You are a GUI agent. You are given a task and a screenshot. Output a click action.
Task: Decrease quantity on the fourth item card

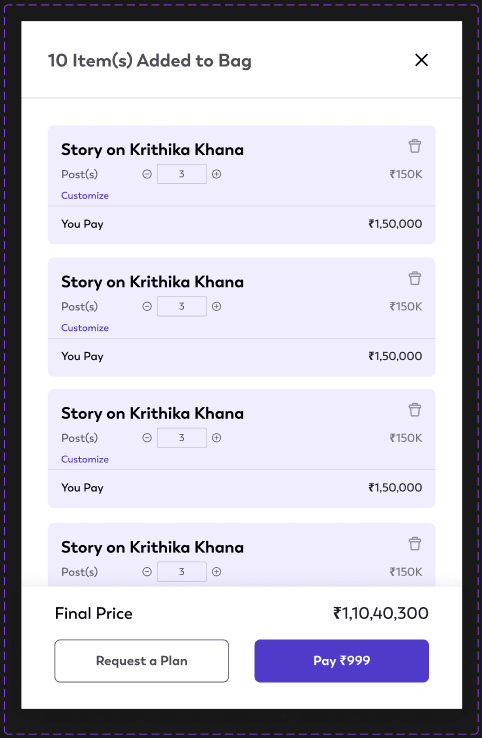click(147, 572)
